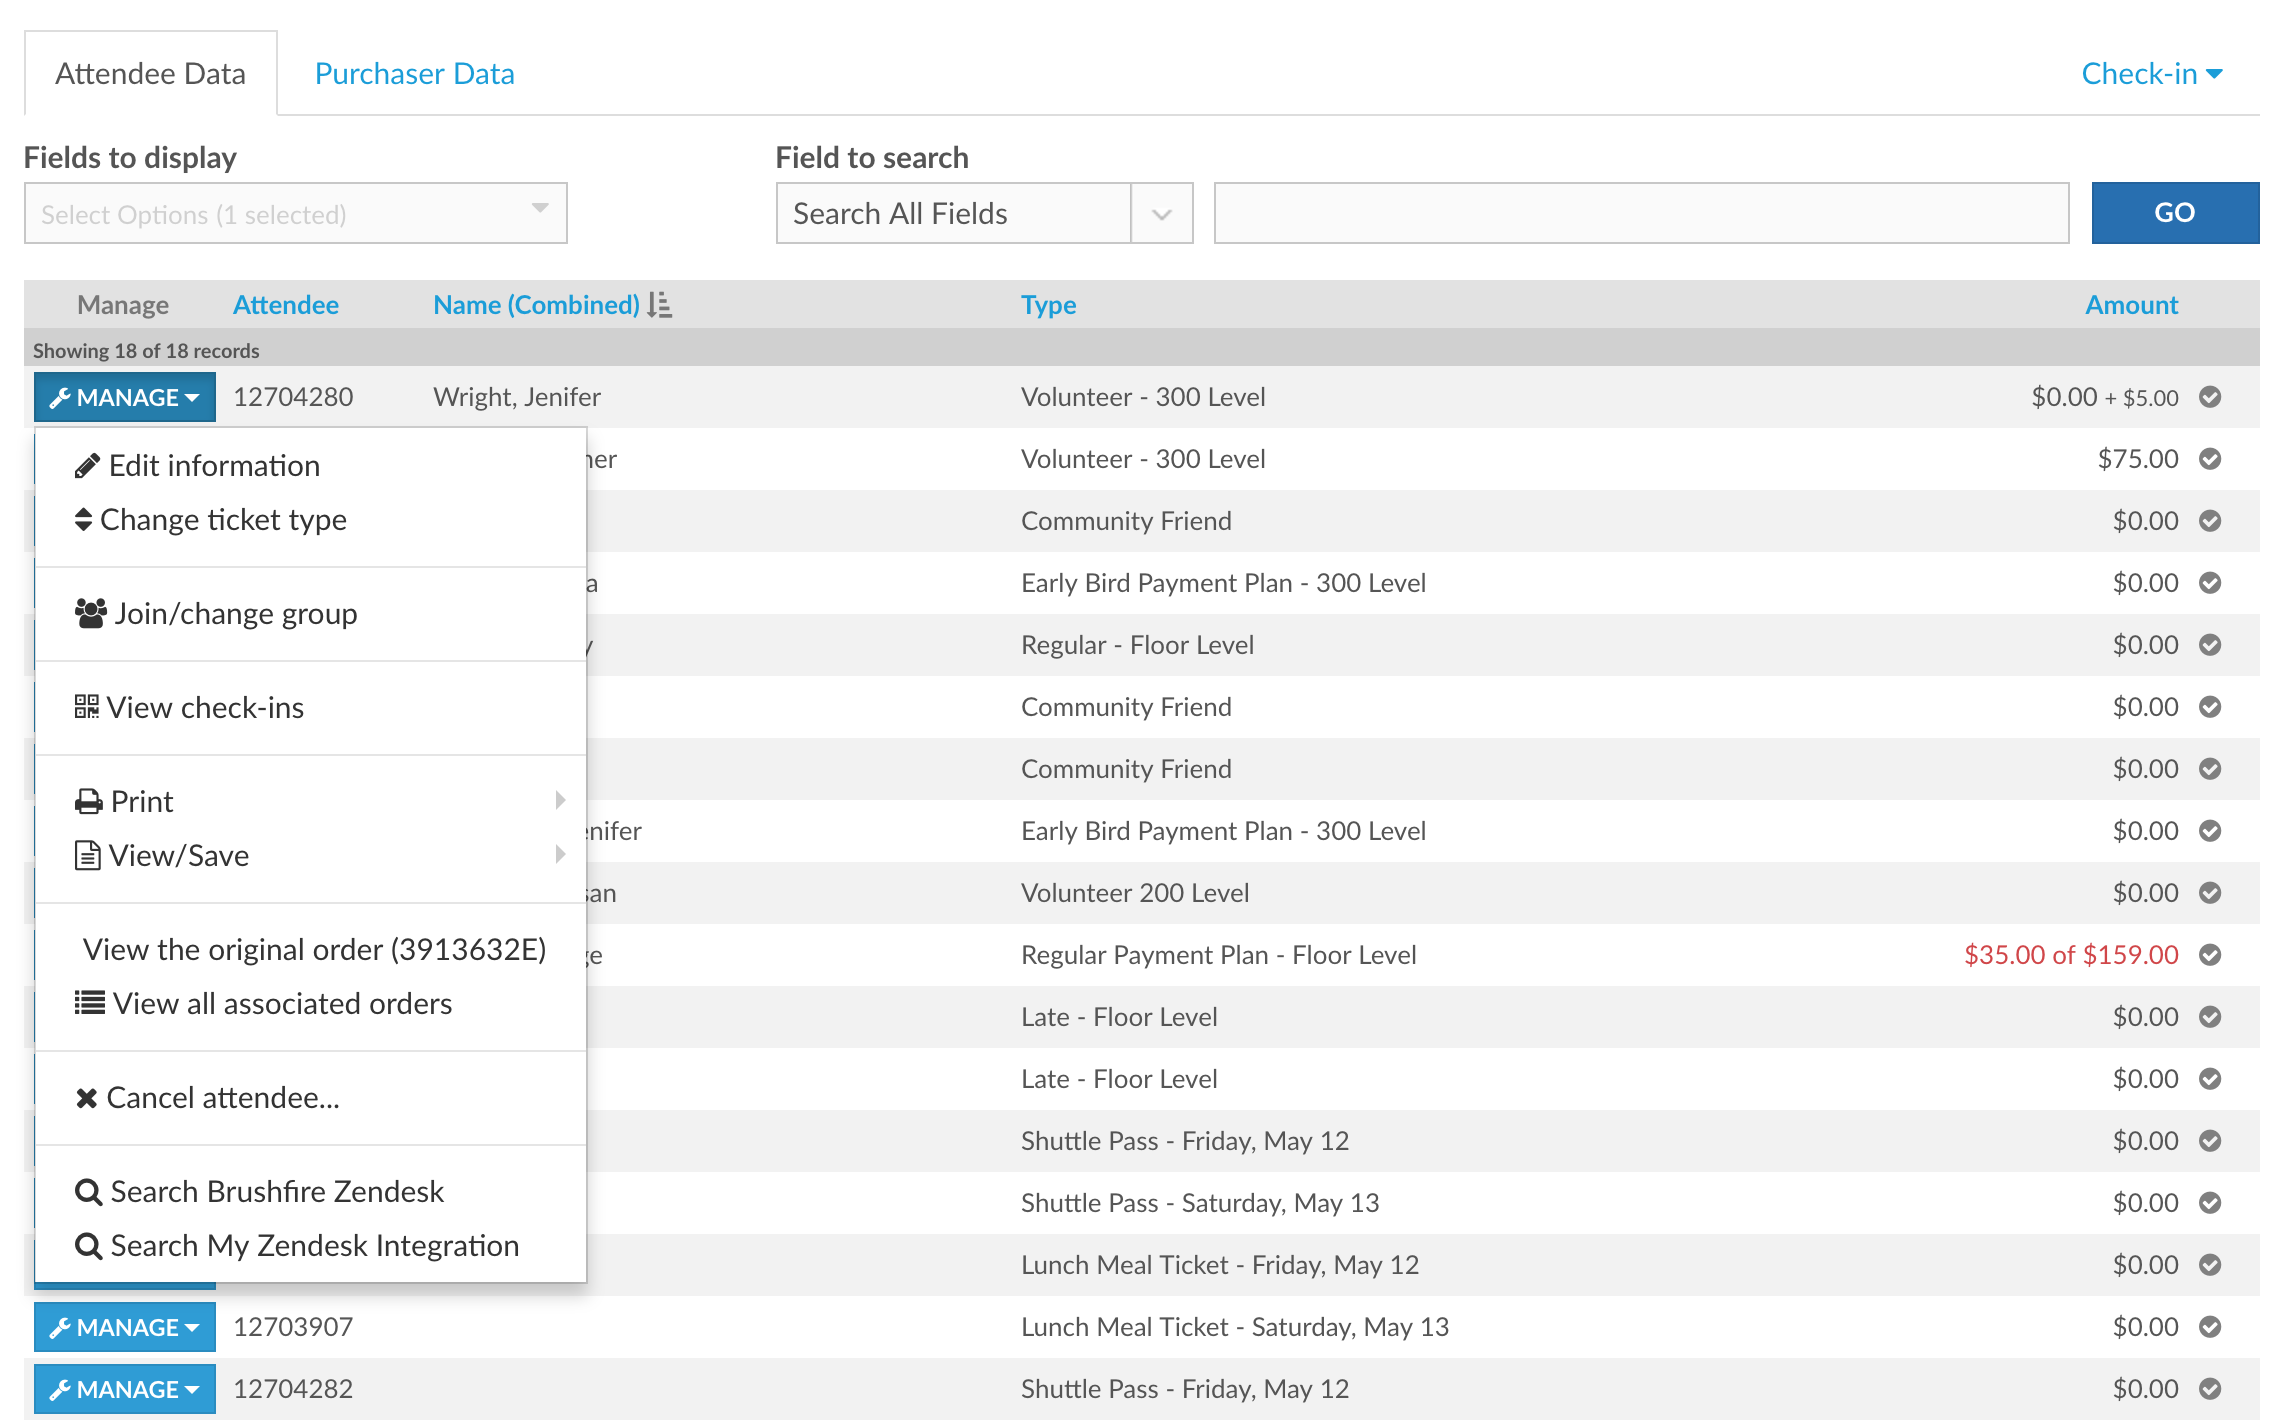Expand the View/Save submenu arrow
Viewport: 2288px width, 1422px height.
[561, 854]
